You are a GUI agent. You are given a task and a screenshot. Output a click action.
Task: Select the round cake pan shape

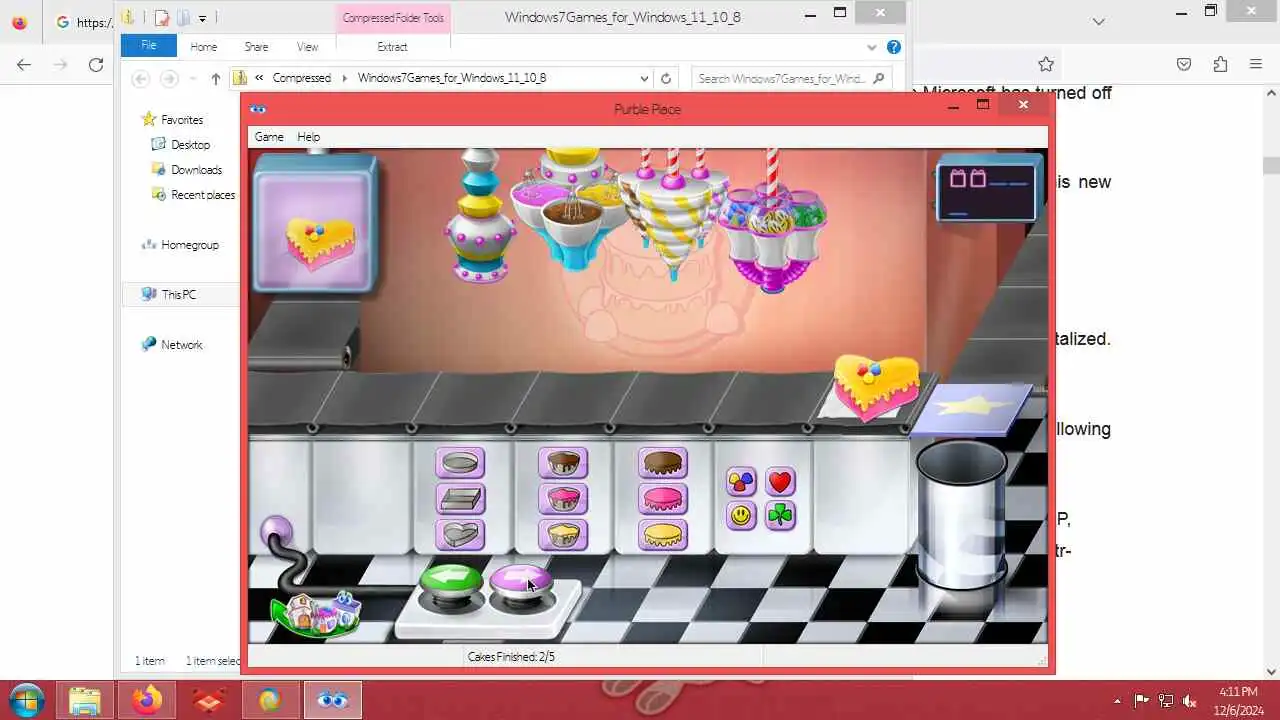(x=460, y=463)
